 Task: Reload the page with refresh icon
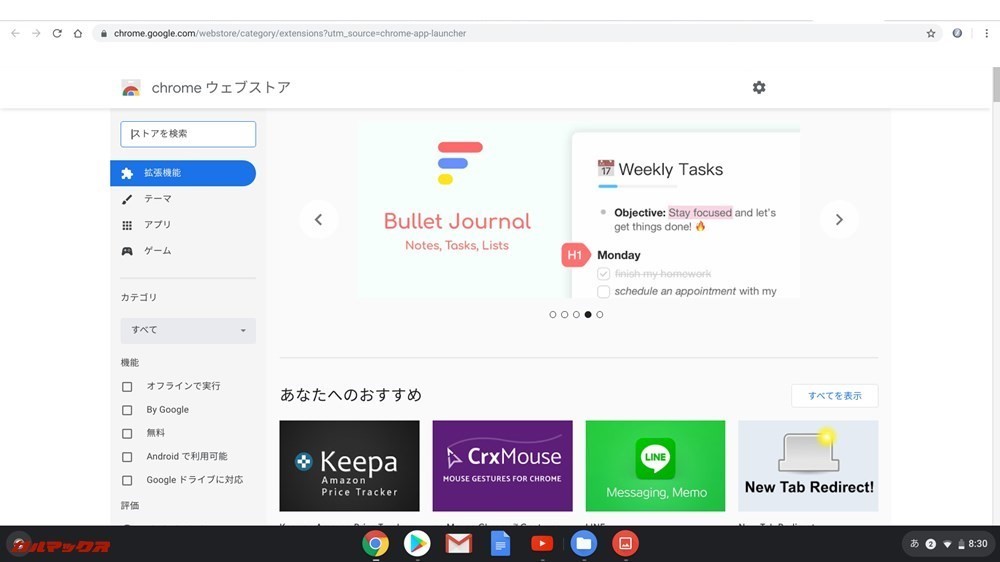point(57,33)
